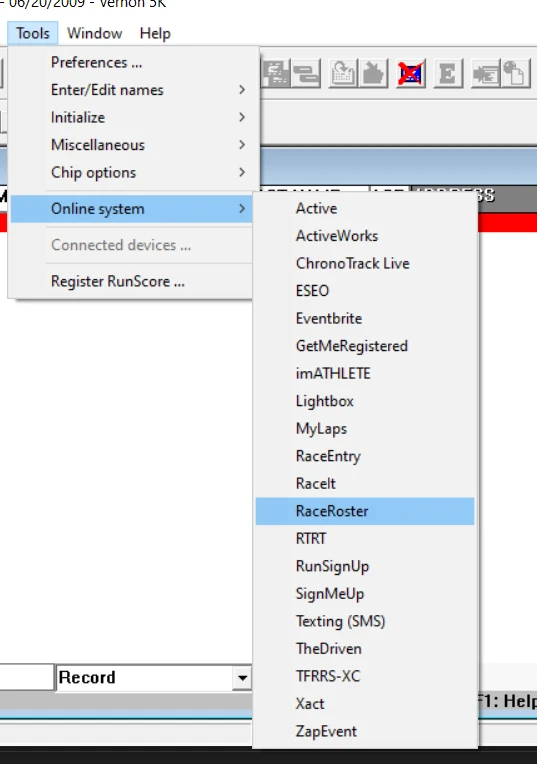Viewport: 537px width, 764px height.
Task: Select TheDriven online system
Action: pos(365,649)
